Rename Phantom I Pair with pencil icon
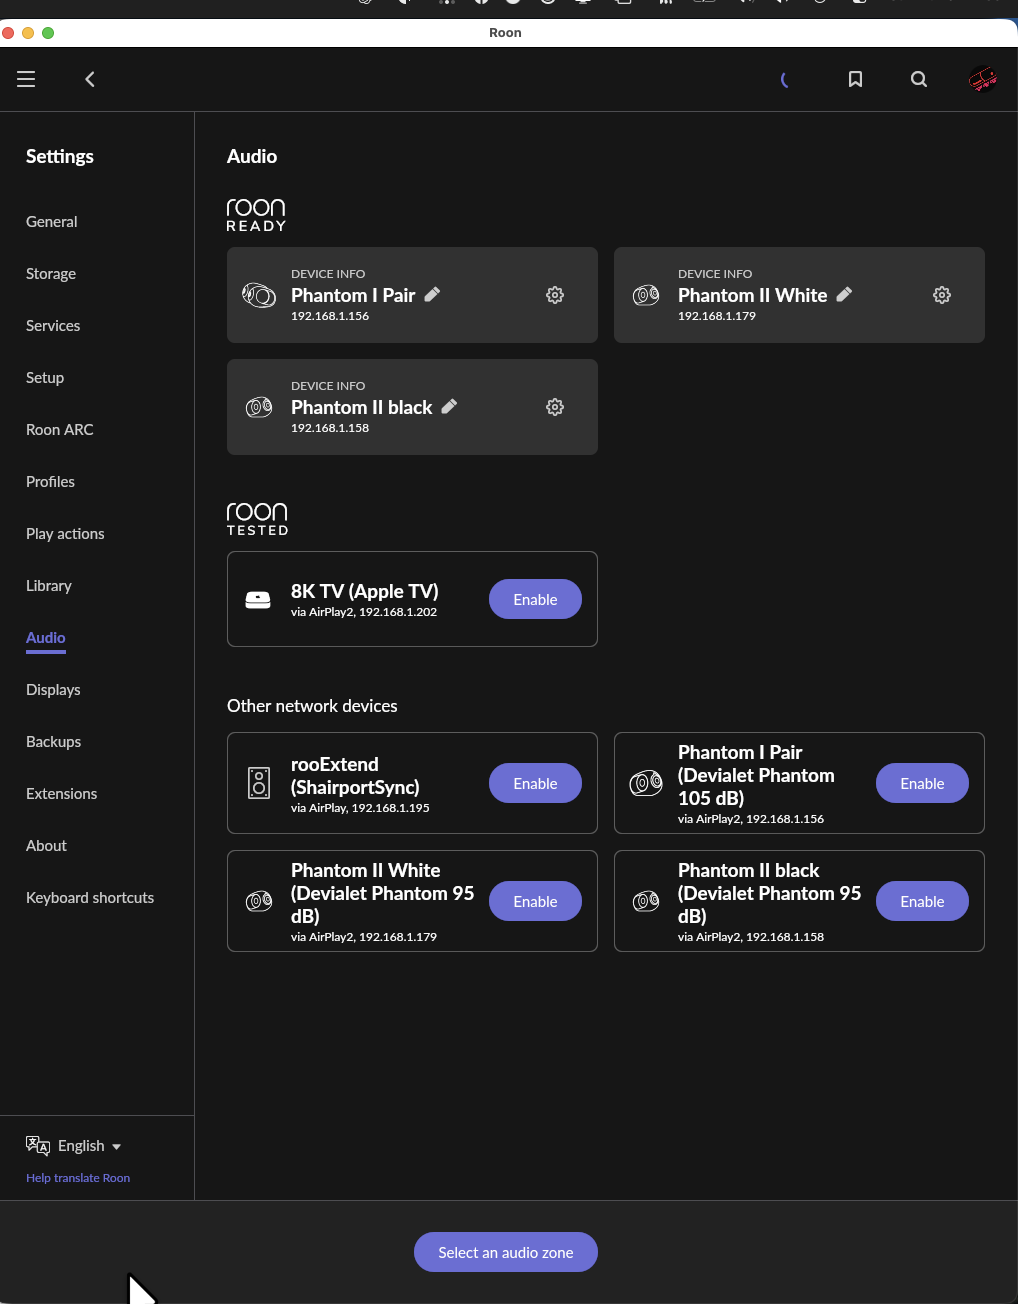Viewport: 1018px width, 1304px height. [432, 294]
